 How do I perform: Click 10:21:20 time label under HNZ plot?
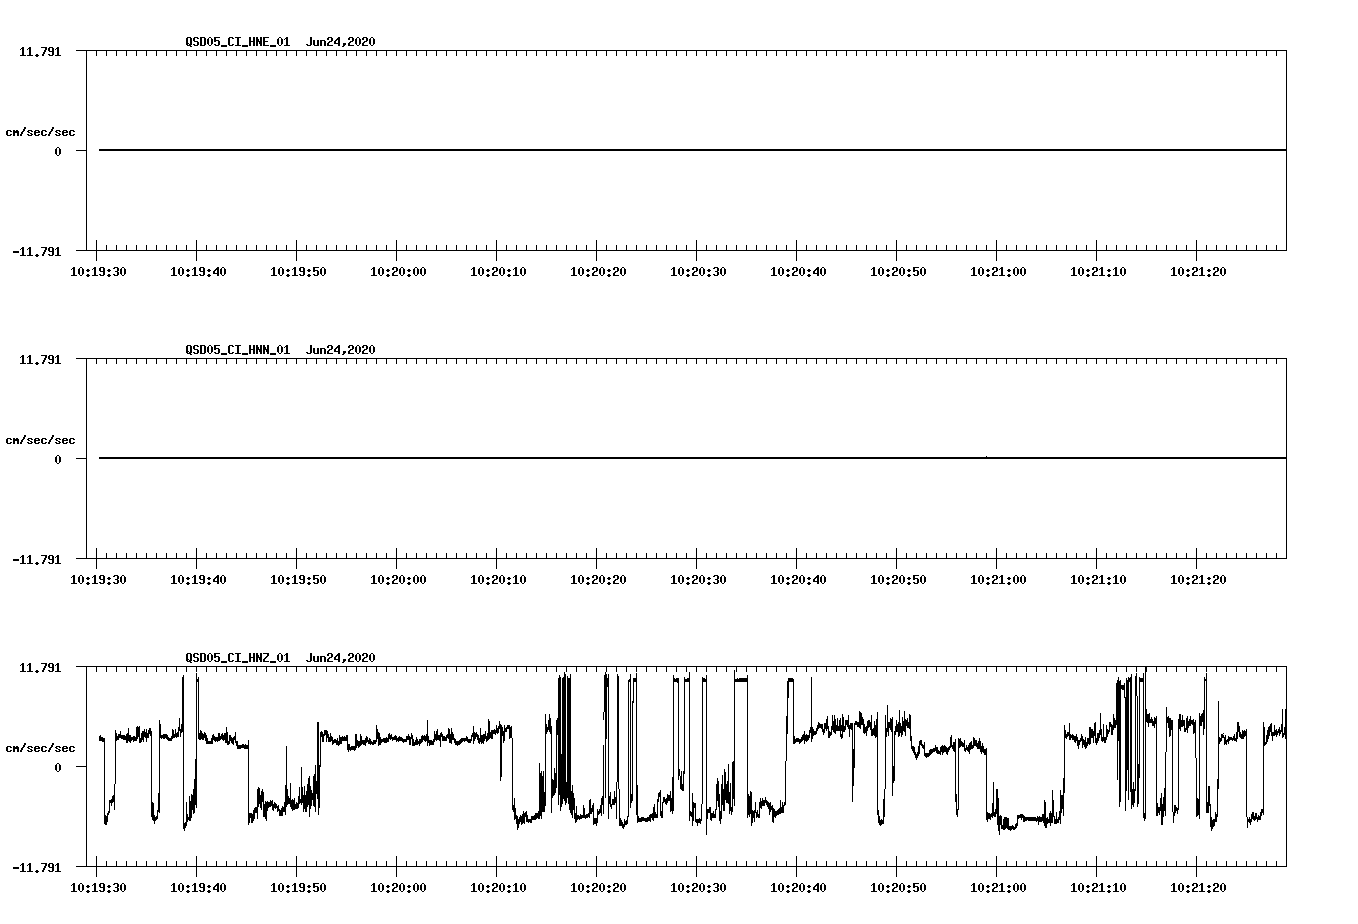pyautogui.click(x=1198, y=887)
